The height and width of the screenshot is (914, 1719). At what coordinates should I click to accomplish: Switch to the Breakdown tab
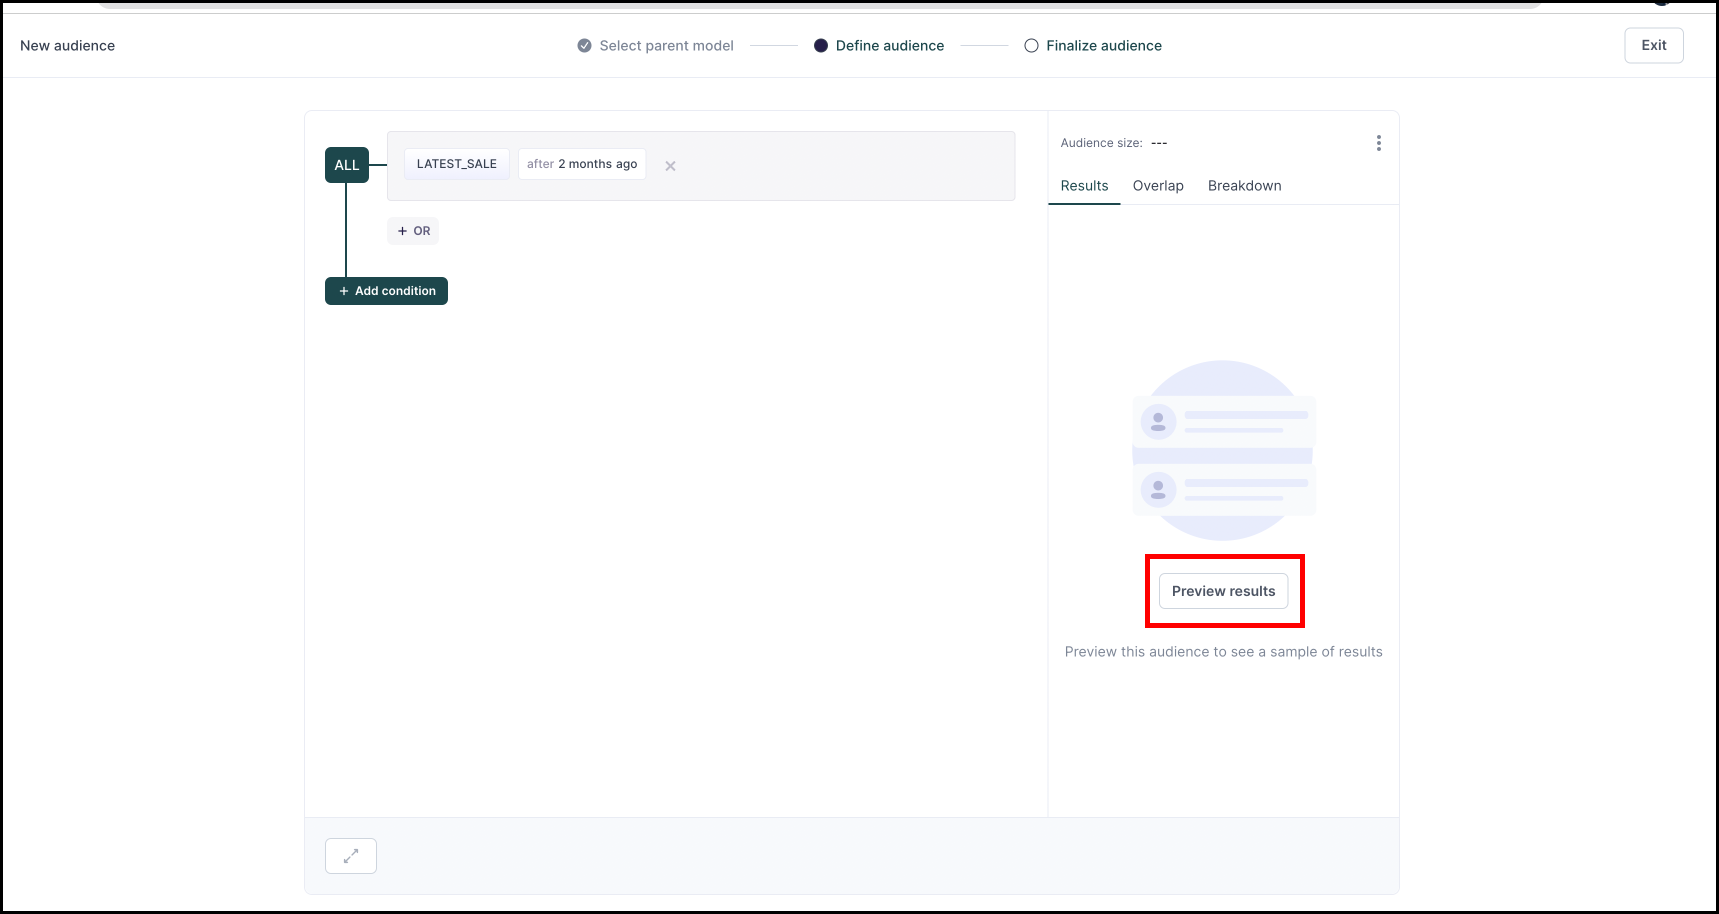click(x=1244, y=186)
